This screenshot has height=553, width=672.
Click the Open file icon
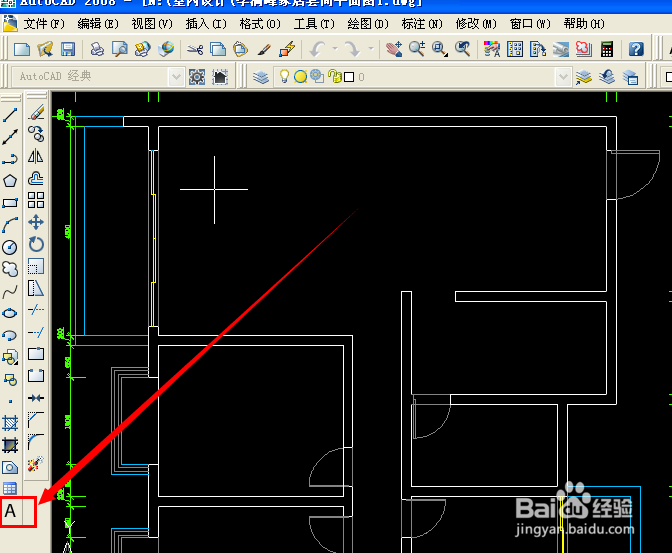pyautogui.click(x=45, y=49)
